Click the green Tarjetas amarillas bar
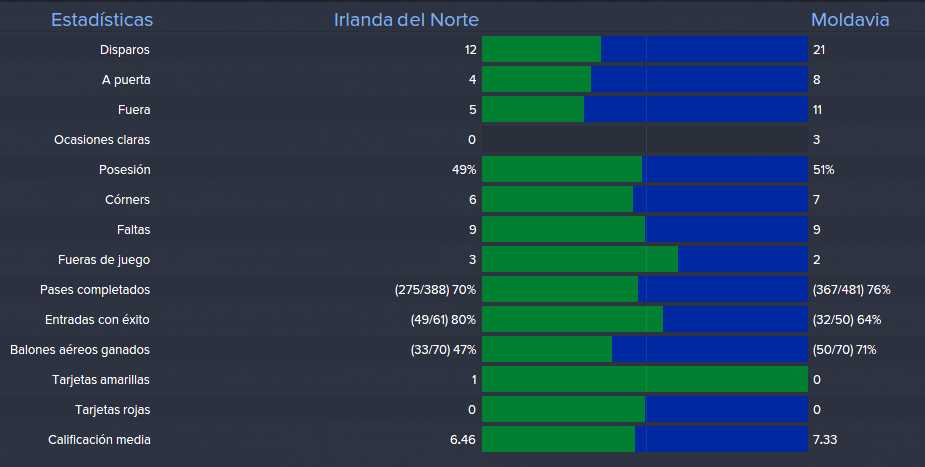925x467 pixels. point(644,380)
